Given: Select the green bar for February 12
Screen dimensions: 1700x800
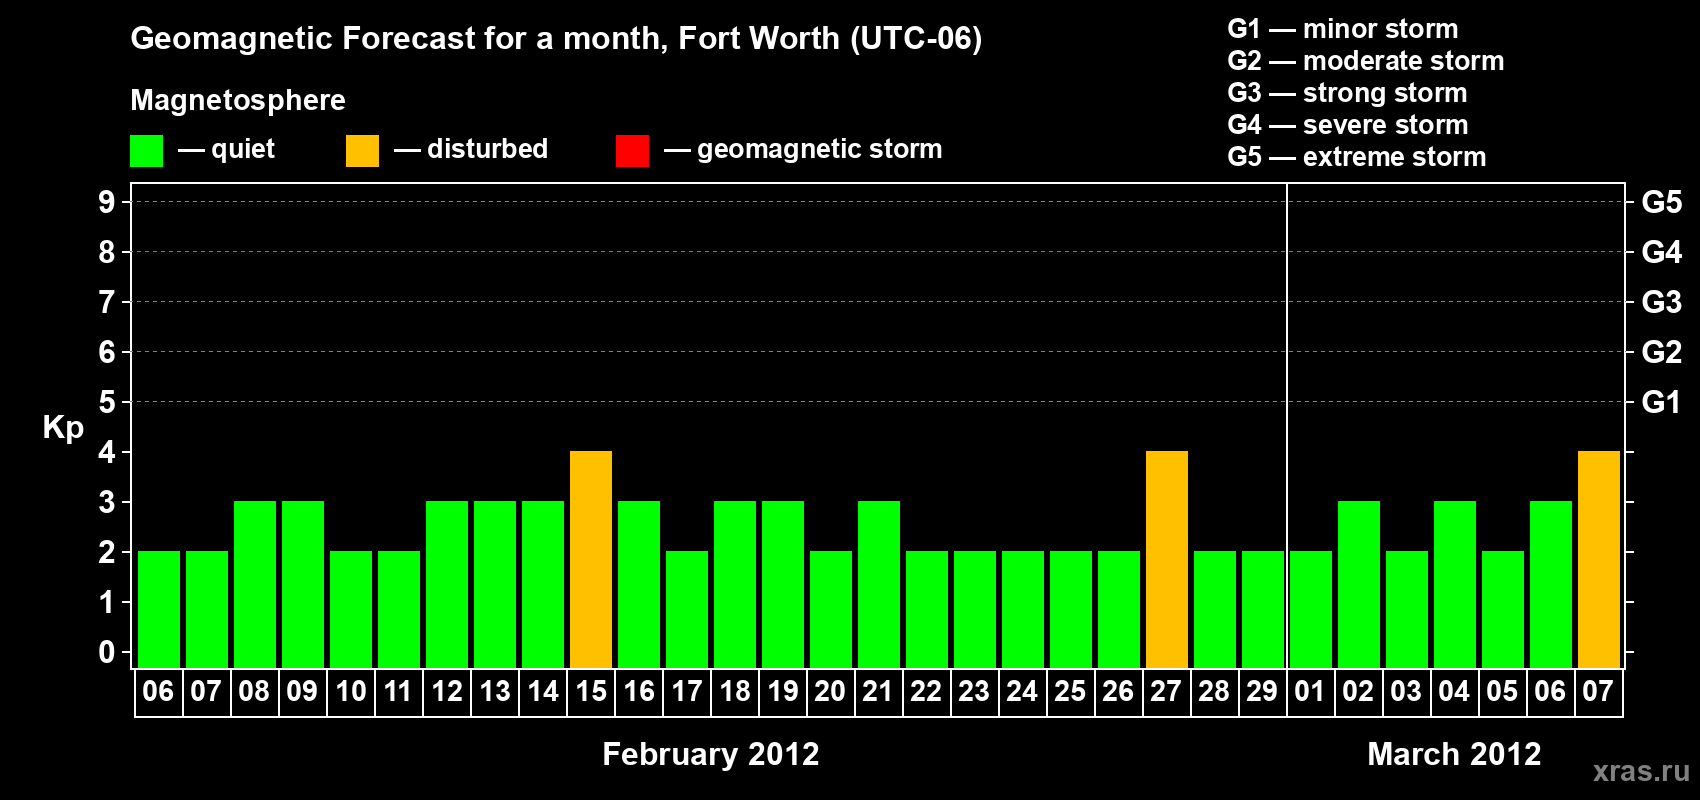Looking at the screenshot, I should 447,585.
